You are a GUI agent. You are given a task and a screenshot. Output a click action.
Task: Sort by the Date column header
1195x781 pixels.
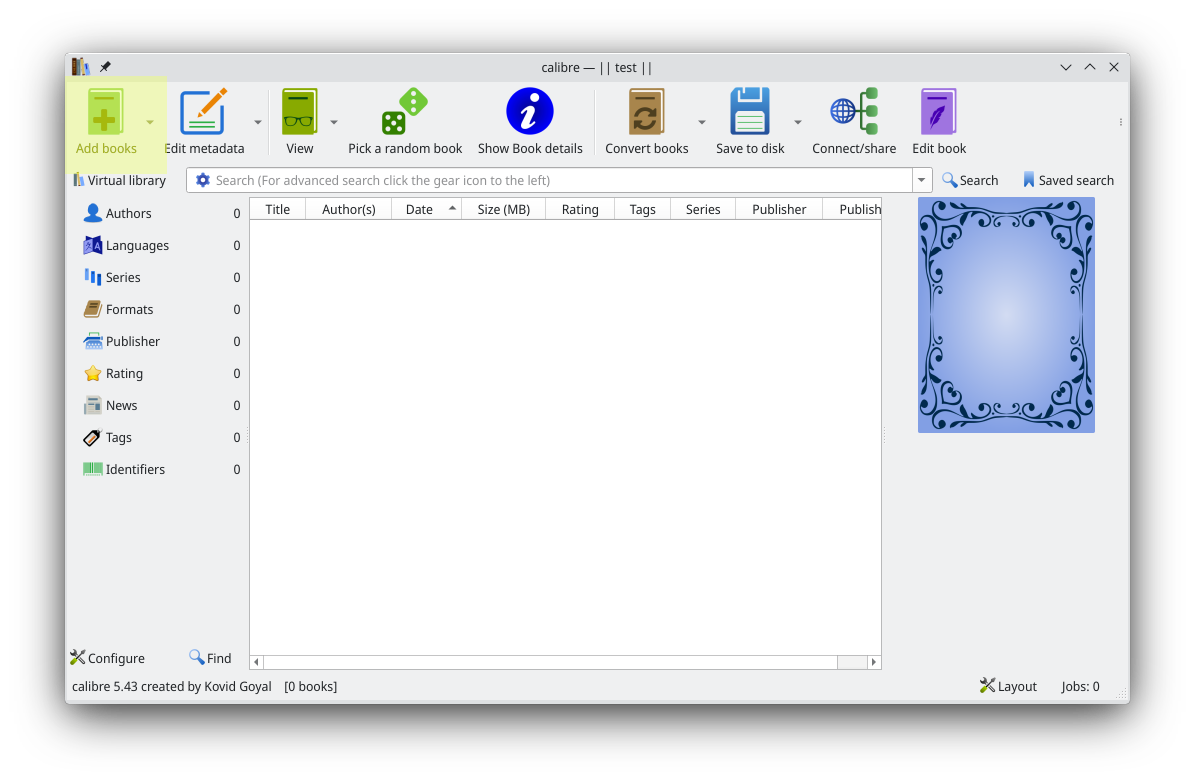pos(419,209)
